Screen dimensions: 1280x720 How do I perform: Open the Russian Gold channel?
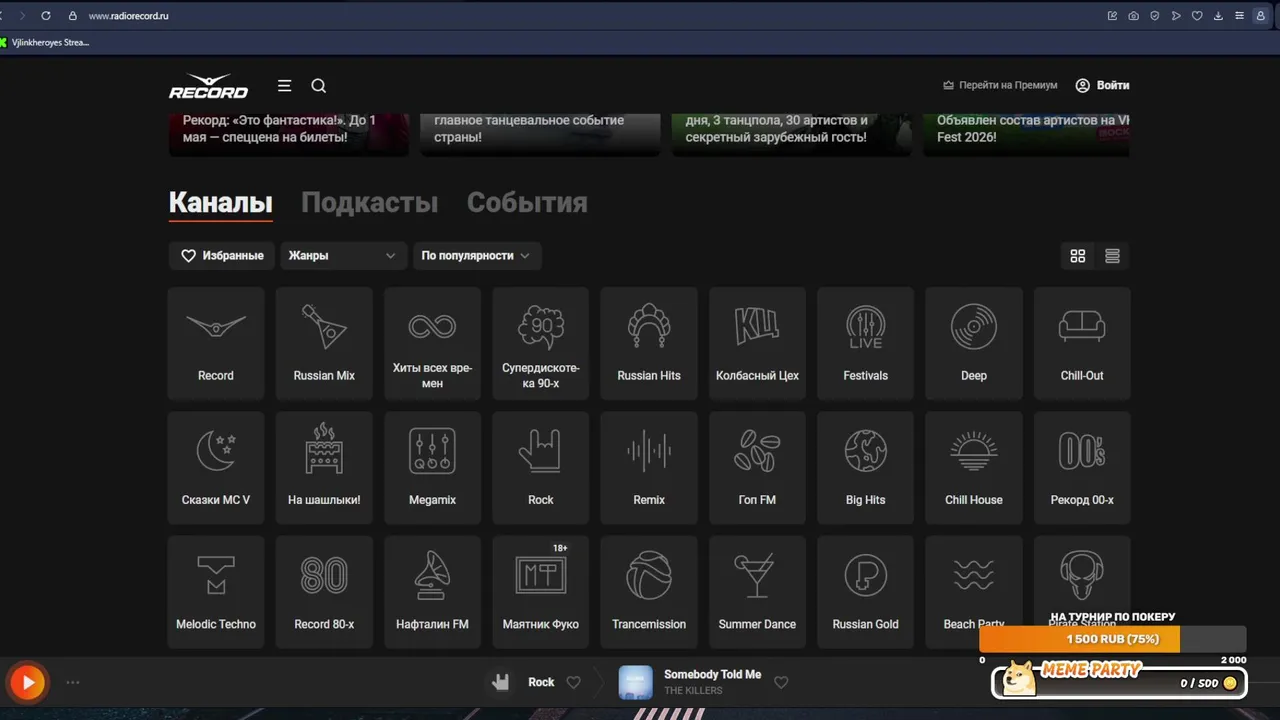pos(865,592)
